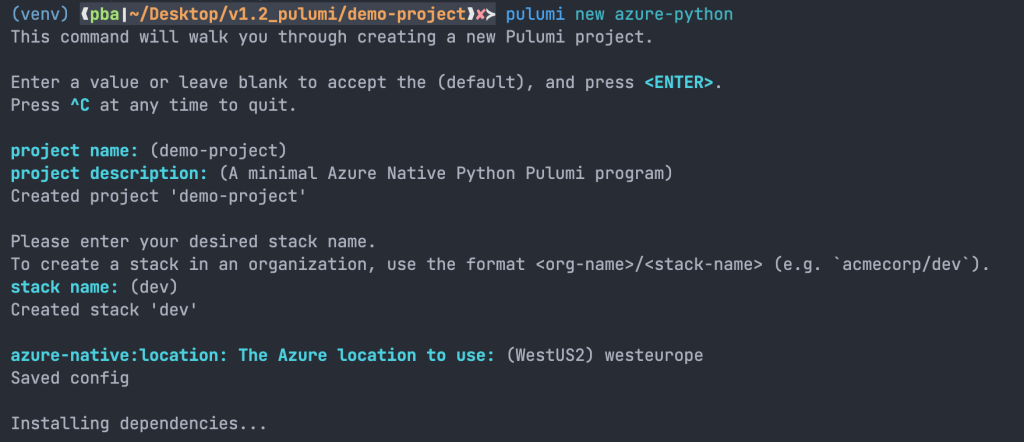Click the 'project name:' prompt label
The width and height of the screenshot is (1024, 442).
(x=73, y=151)
